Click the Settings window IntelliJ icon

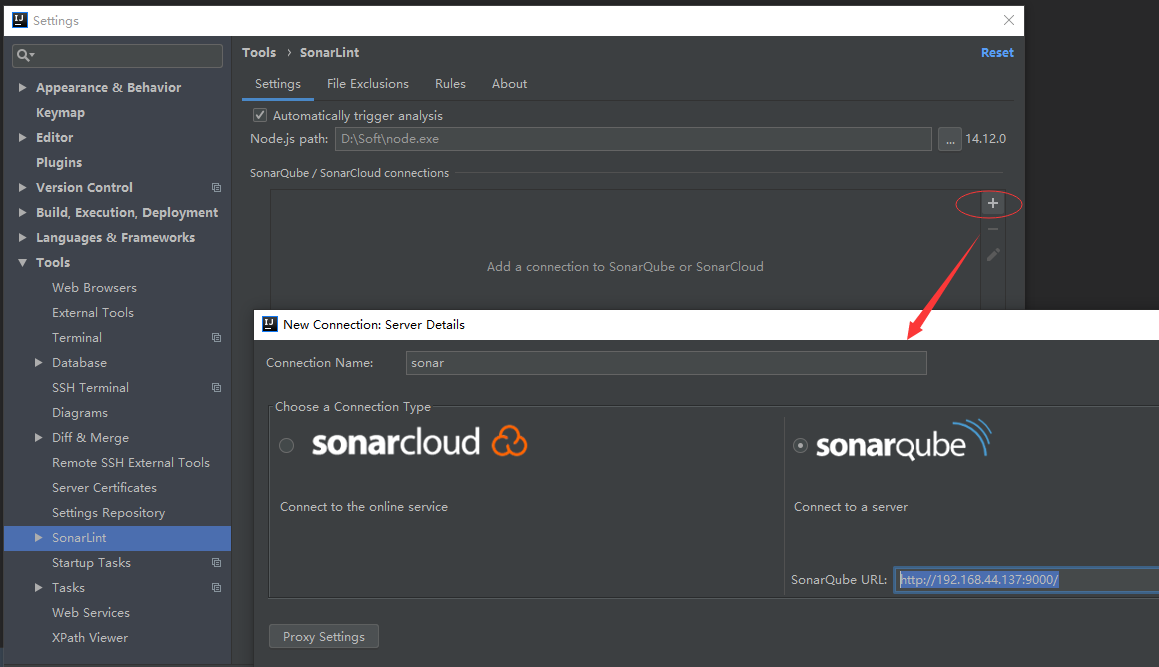point(20,20)
